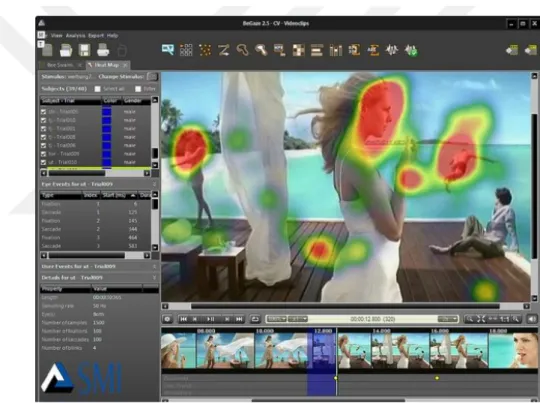Open the folder icon in the toolbar
540x403 pixels.
(x=66, y=50)
